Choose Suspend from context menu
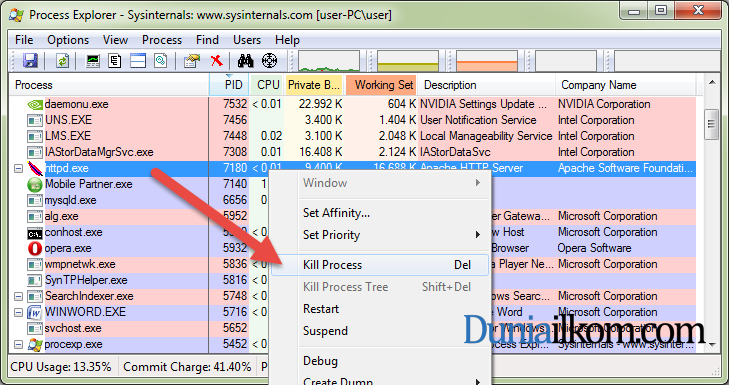 click(380, 331)
